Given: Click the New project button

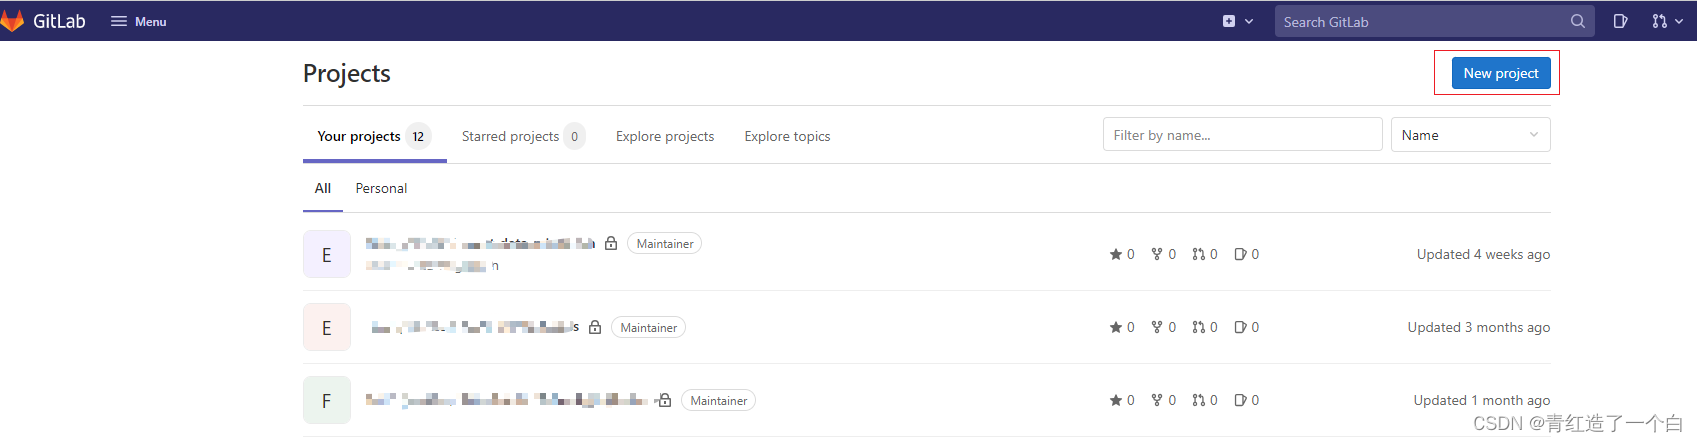Looking at the screenshot, I should [1500, 73].
